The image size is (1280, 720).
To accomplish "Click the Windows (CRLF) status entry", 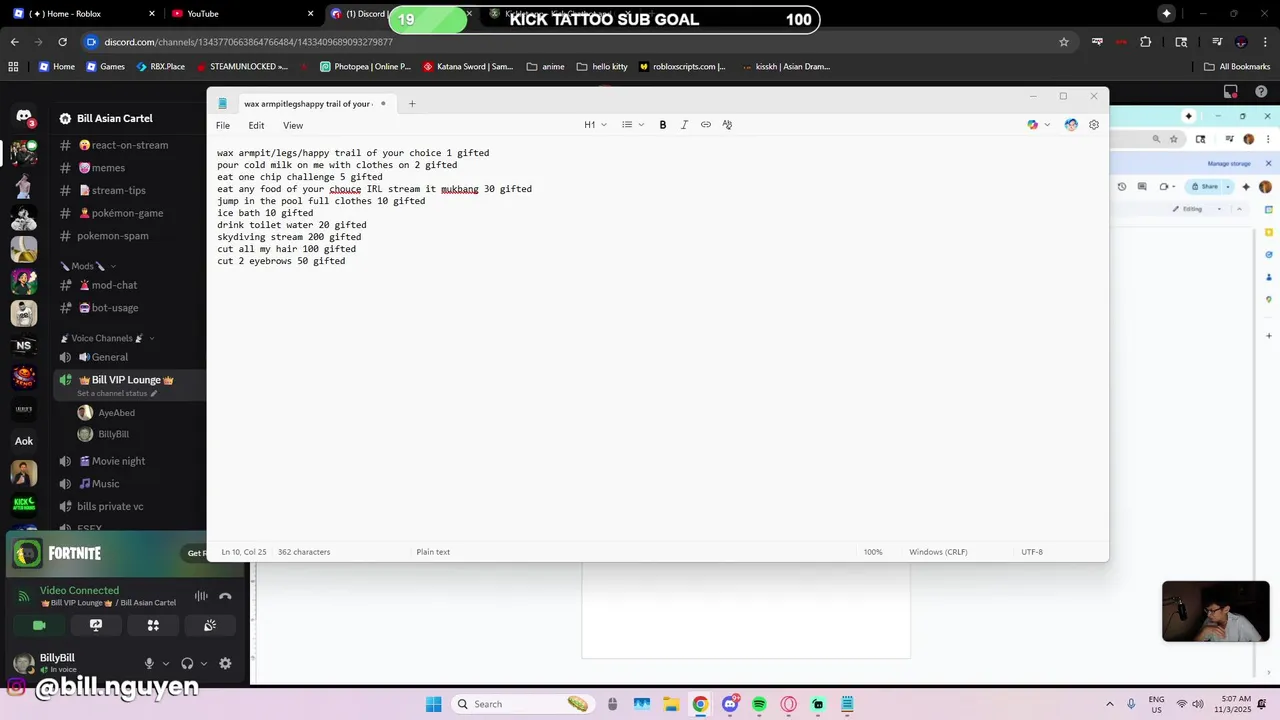I will (938, 552).
